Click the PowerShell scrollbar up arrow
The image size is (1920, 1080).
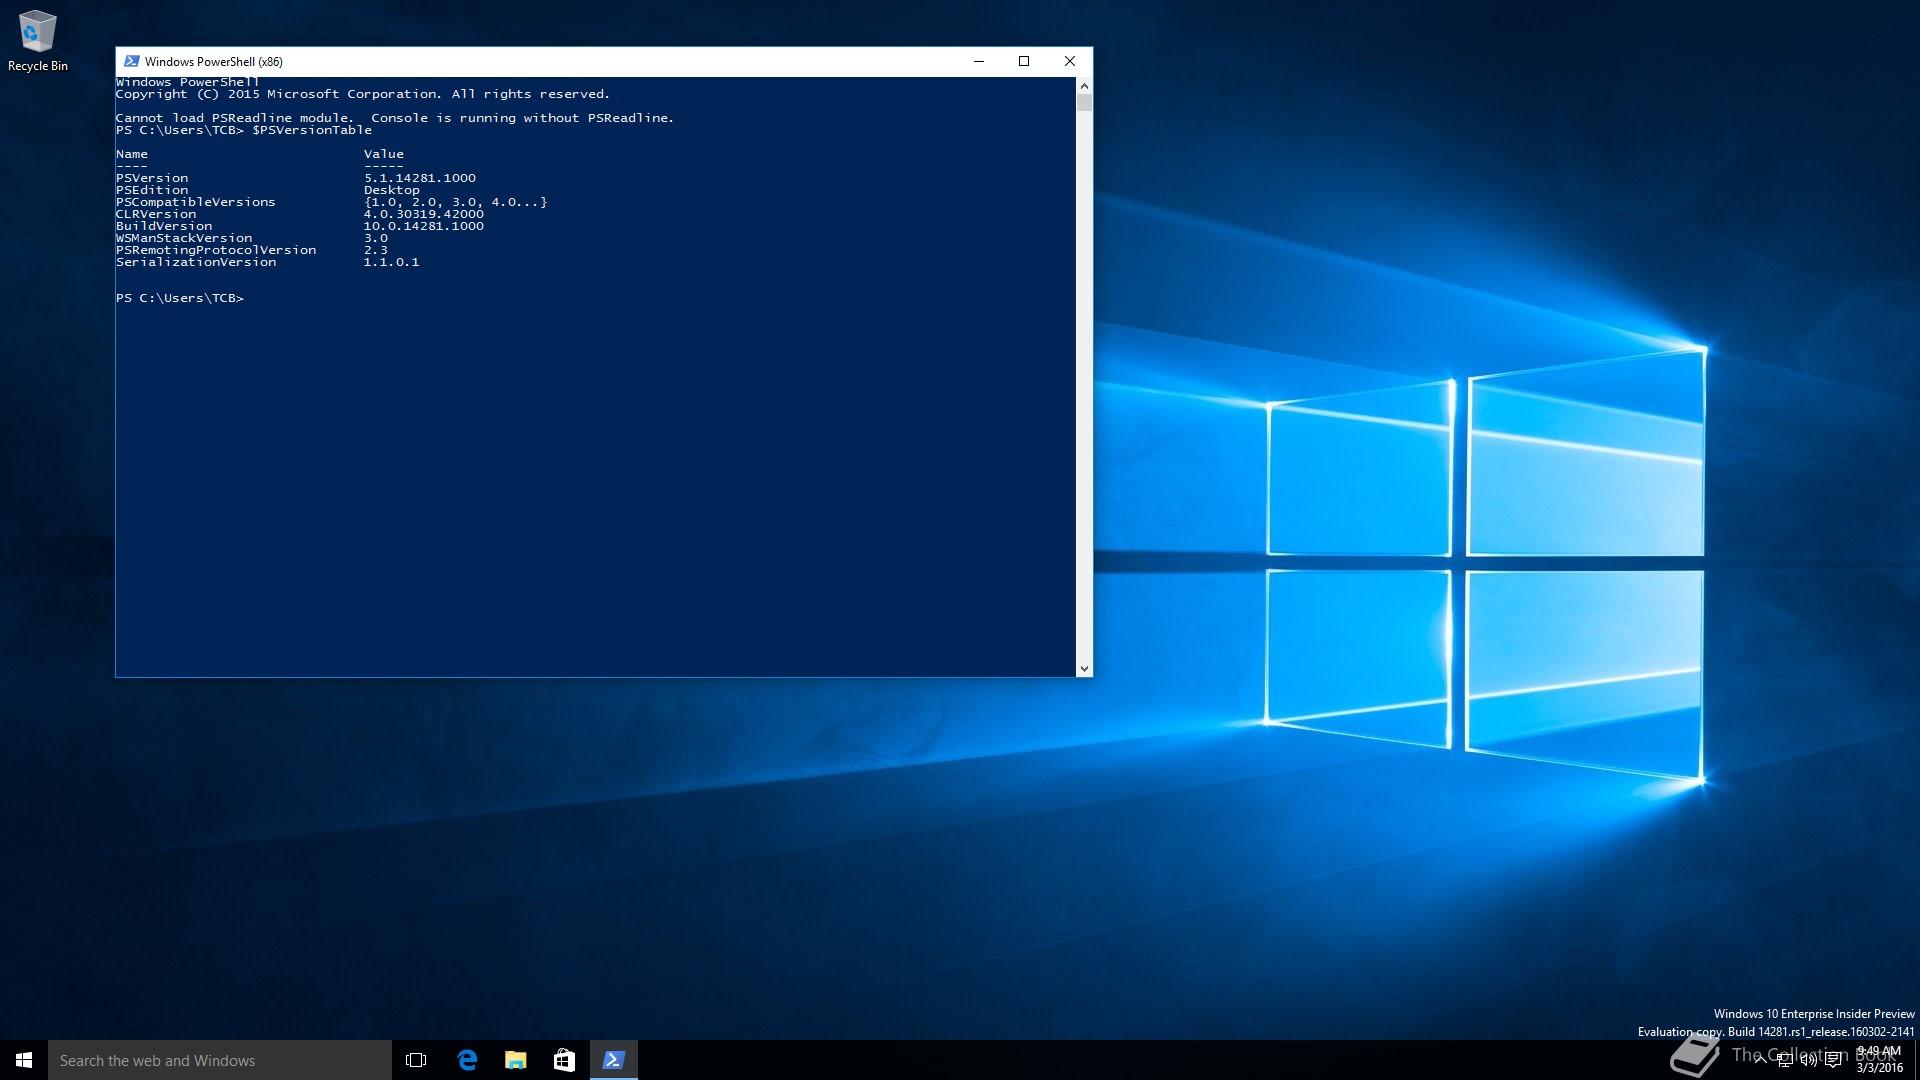click(x=1084, y=86)
